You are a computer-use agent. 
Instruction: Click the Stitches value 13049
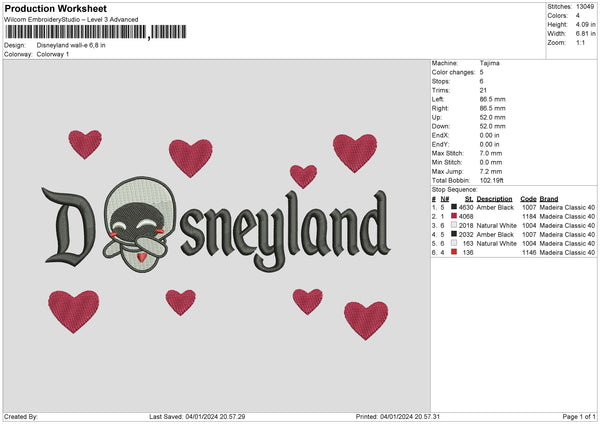[x=585, y=7]
